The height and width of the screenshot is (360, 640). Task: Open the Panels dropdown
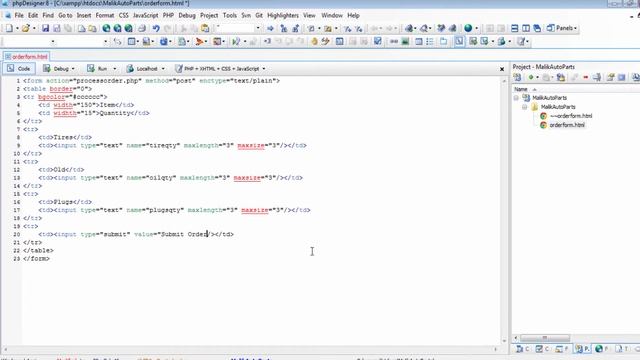pyautogui.click(x=562, y=28)
